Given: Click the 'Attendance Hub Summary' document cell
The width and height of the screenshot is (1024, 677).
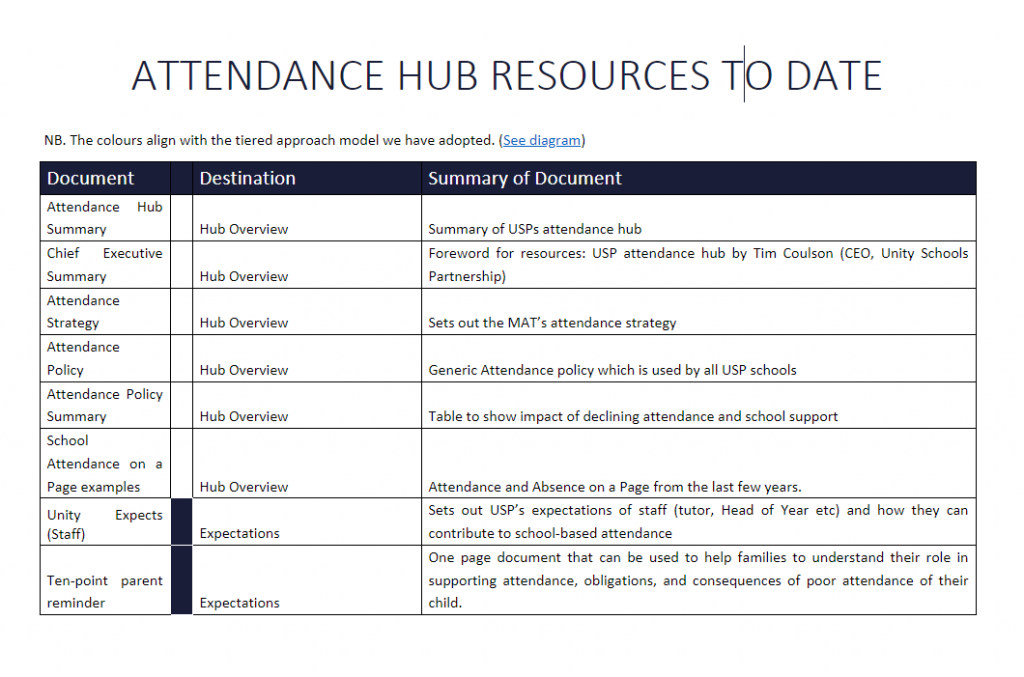Looking at the screenshot, I should [105, 218].
